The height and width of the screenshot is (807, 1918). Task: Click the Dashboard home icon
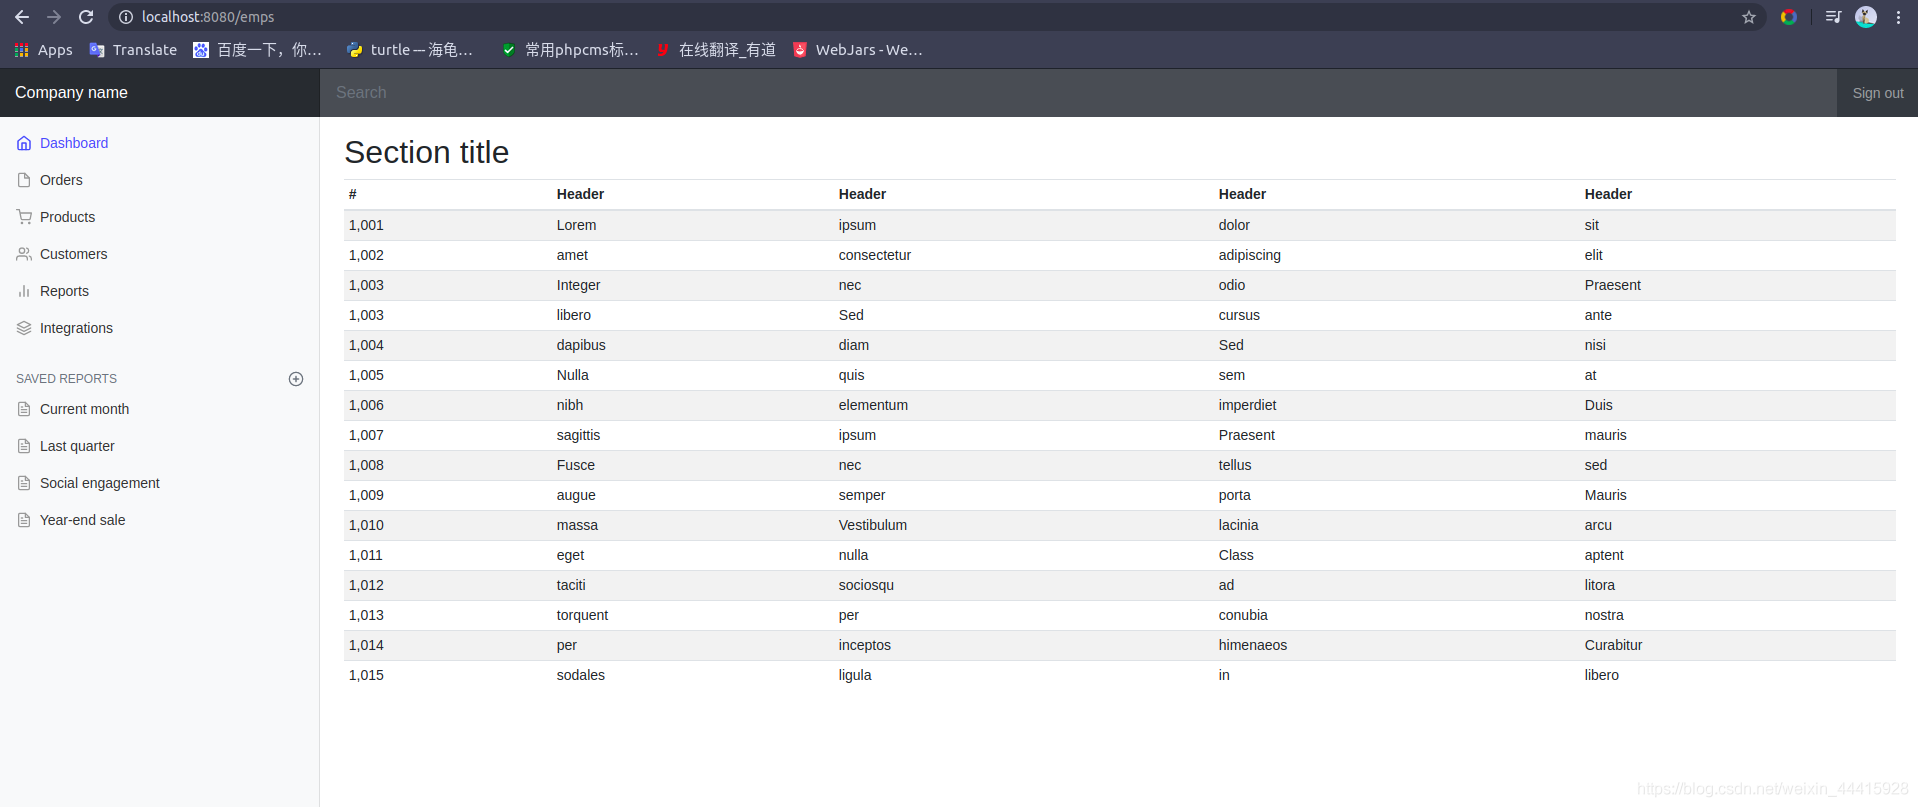pos(24,143)
